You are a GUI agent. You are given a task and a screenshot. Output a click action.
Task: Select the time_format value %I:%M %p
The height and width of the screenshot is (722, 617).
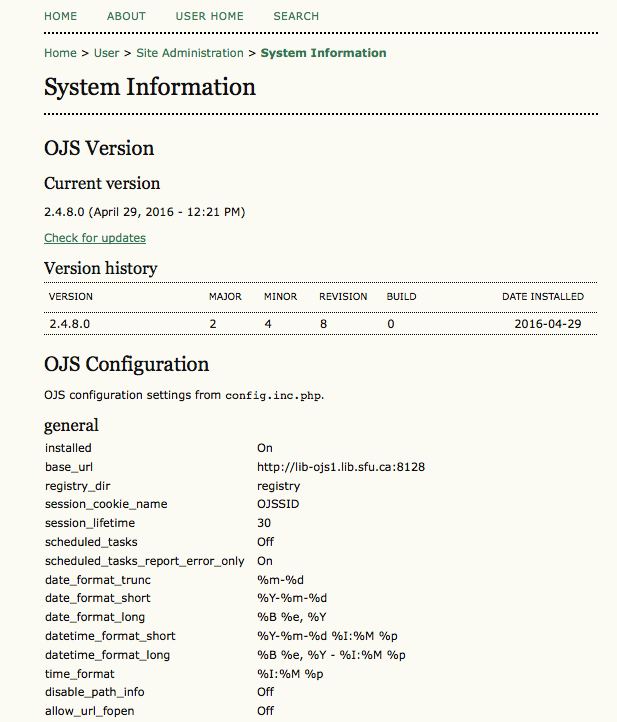(290, 674)
